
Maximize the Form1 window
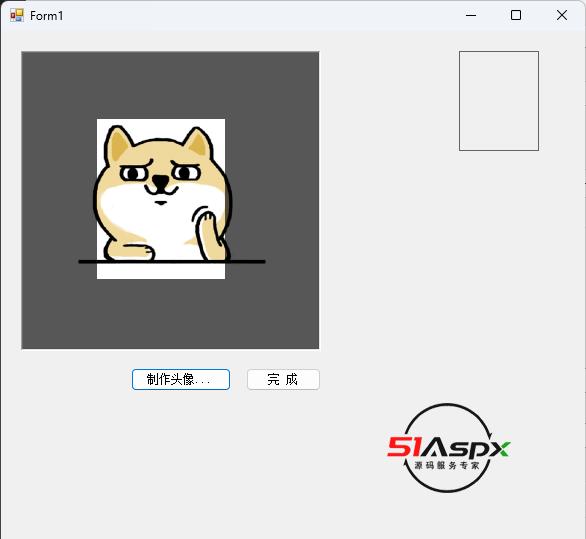[x=516, y=15]
